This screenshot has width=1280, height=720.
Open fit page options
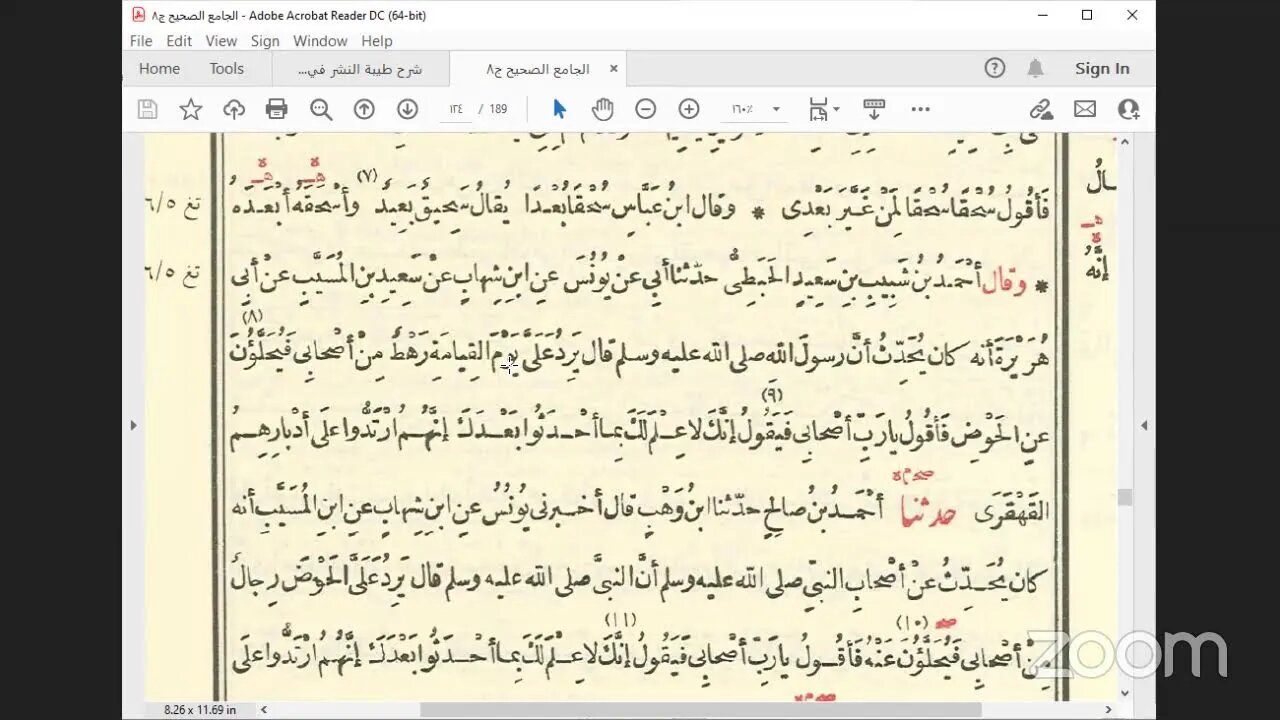(x=824, y=109)
